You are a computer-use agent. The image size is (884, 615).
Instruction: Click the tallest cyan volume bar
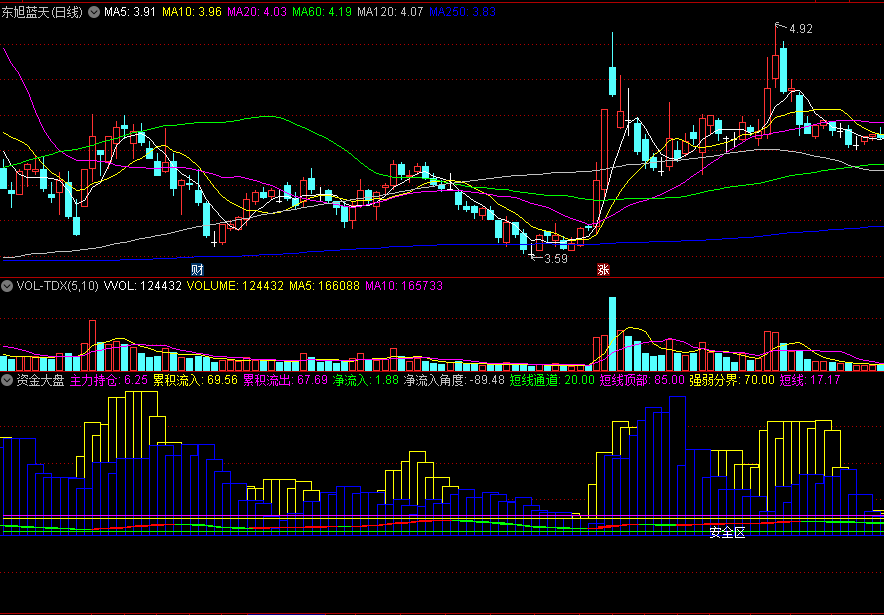[612, 334]
